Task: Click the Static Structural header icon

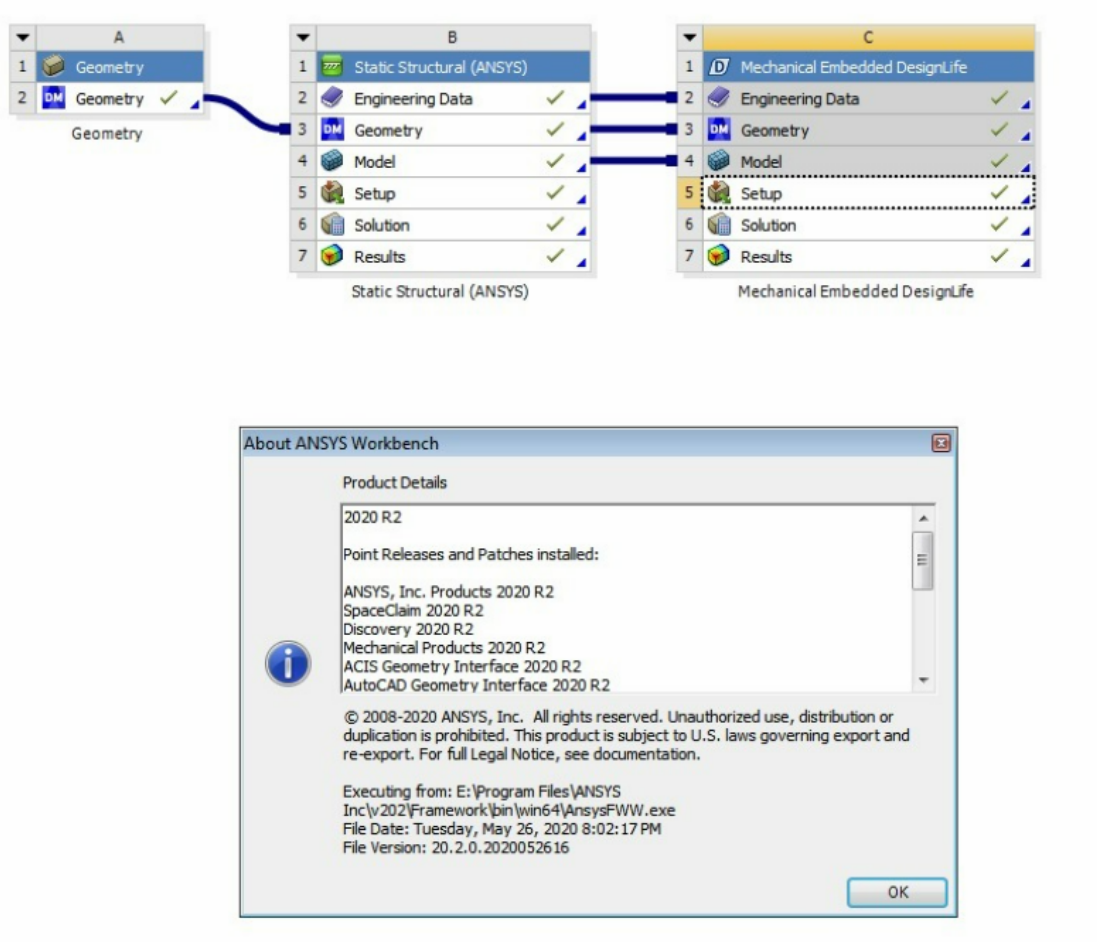Action: coord(332,67)
